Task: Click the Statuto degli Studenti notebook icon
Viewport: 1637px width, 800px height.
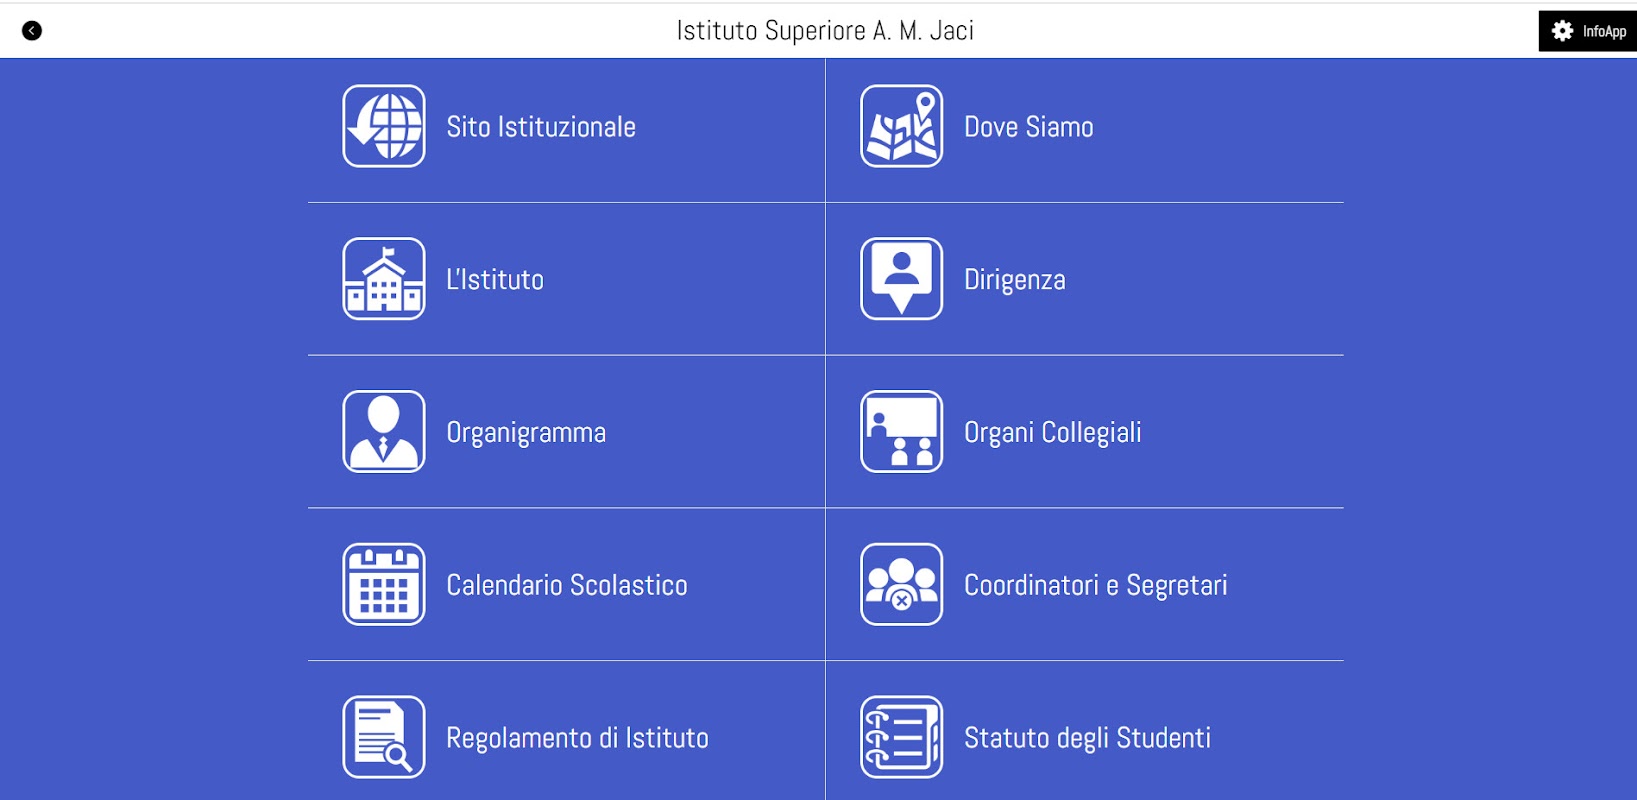Action: [901, 737]
